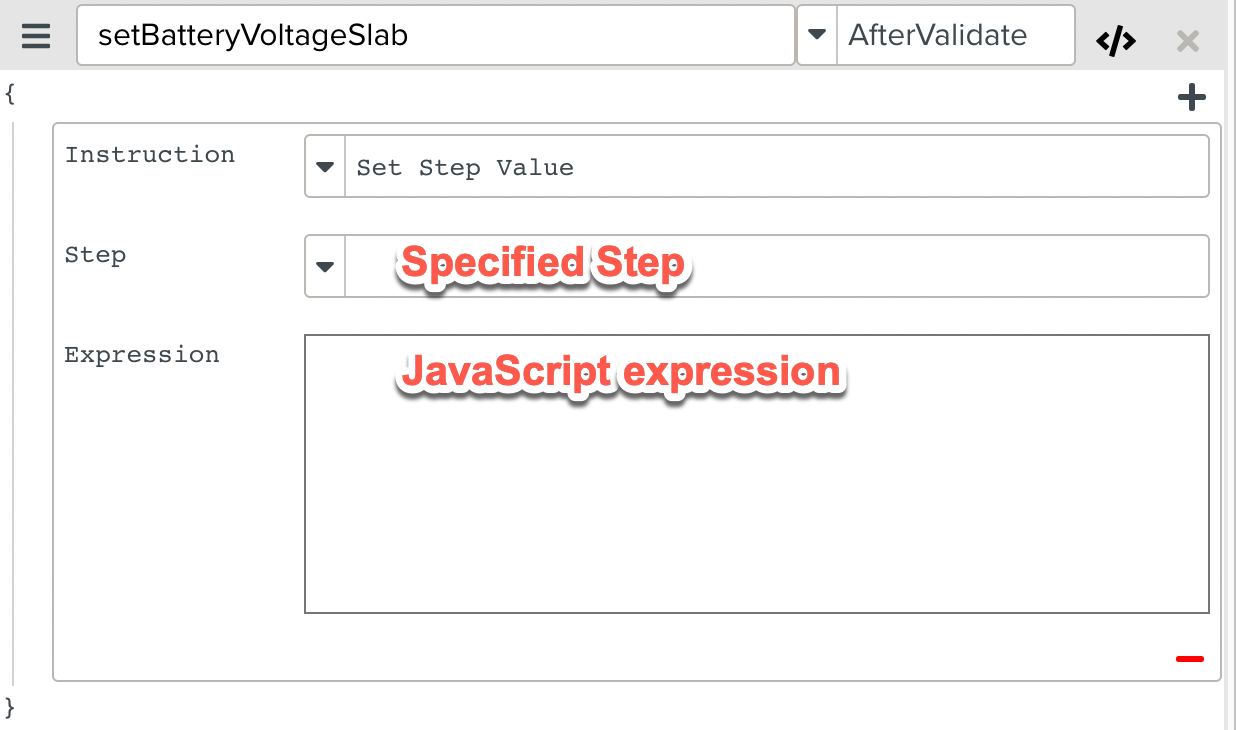Remove the instruction with red minus icon

[1190, 659]
